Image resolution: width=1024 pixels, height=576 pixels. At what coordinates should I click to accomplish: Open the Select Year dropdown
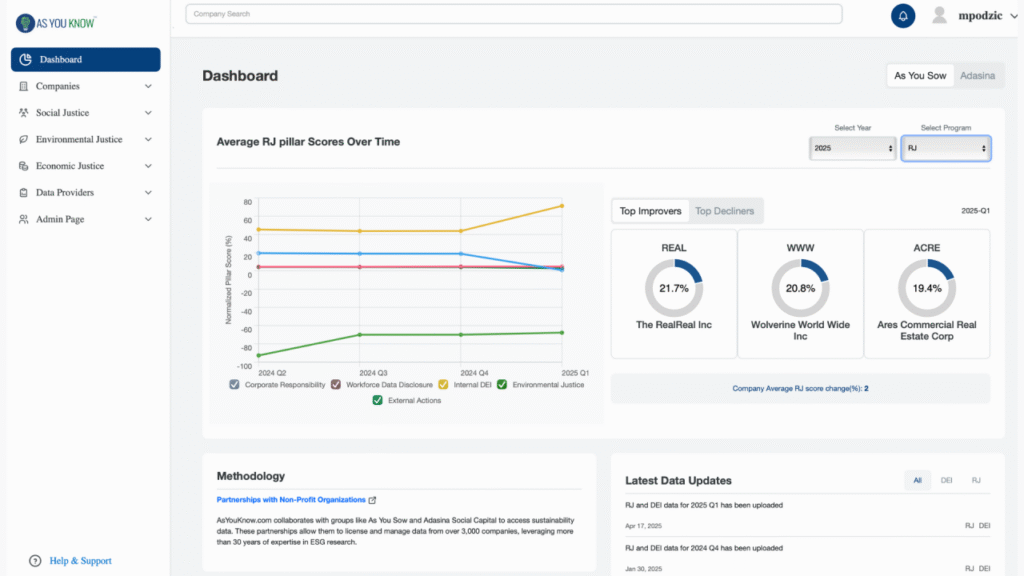click(x=852, y=148)
